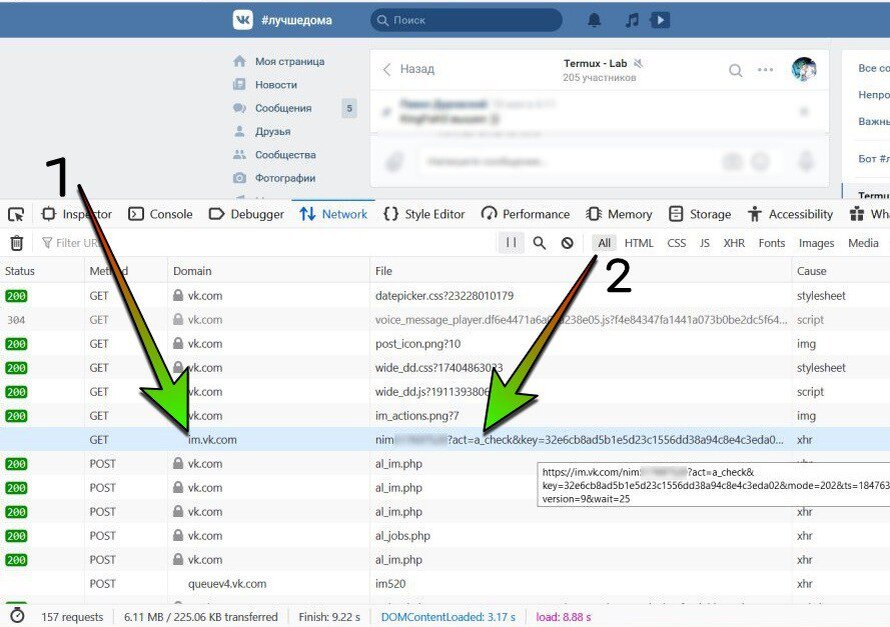Viewport: 890px width, 627px height.
Task: Click DOMContentLoaded: 3.17 s status text
Action: click(448, 617)
